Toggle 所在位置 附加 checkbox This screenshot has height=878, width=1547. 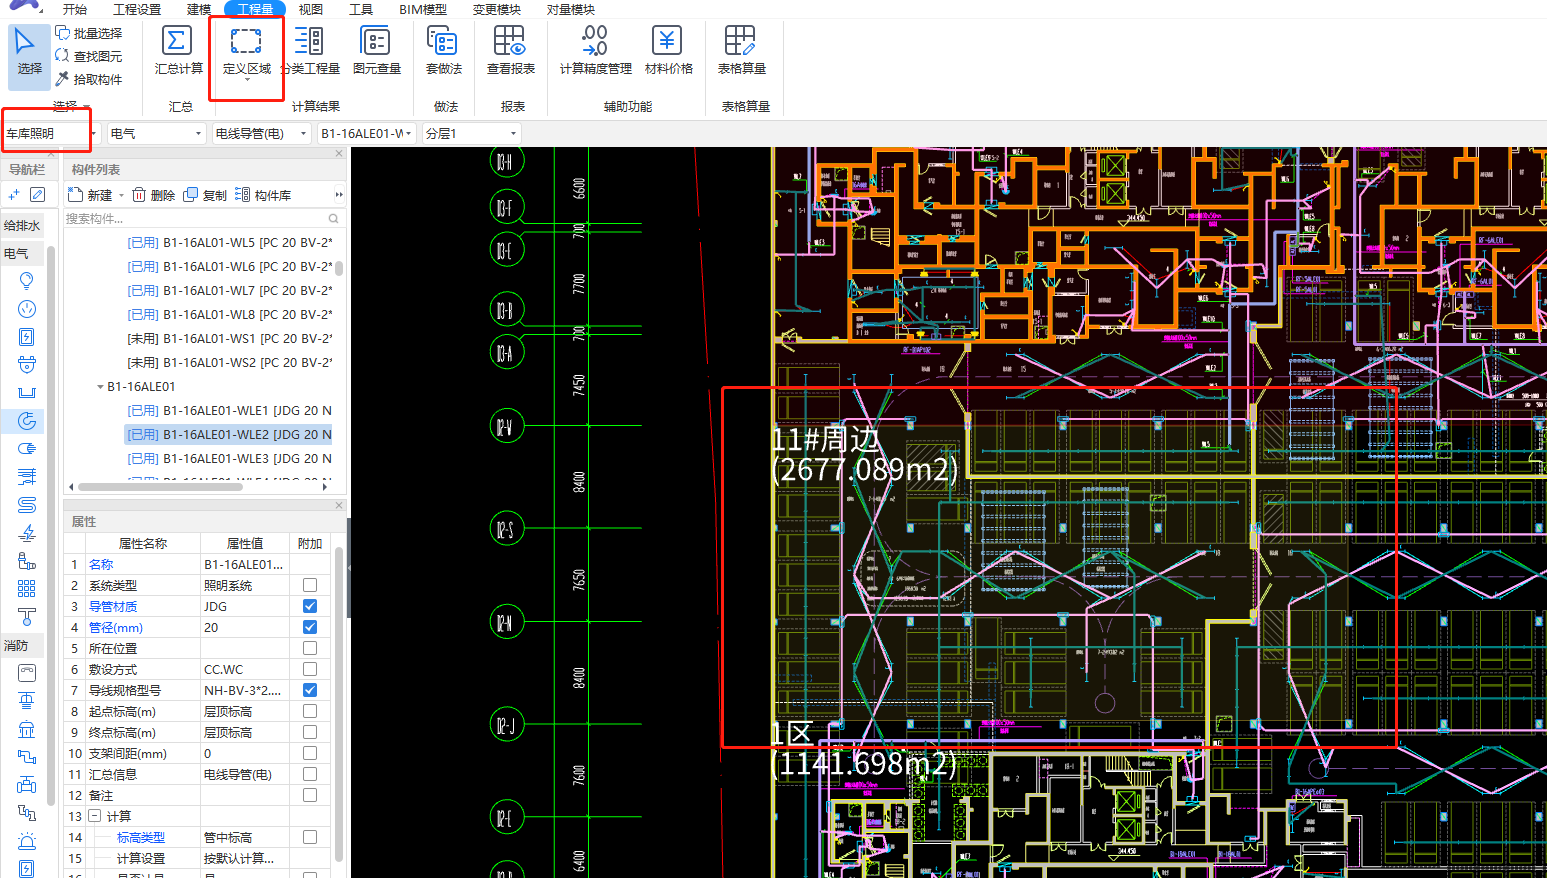click(x=310, y=648)
